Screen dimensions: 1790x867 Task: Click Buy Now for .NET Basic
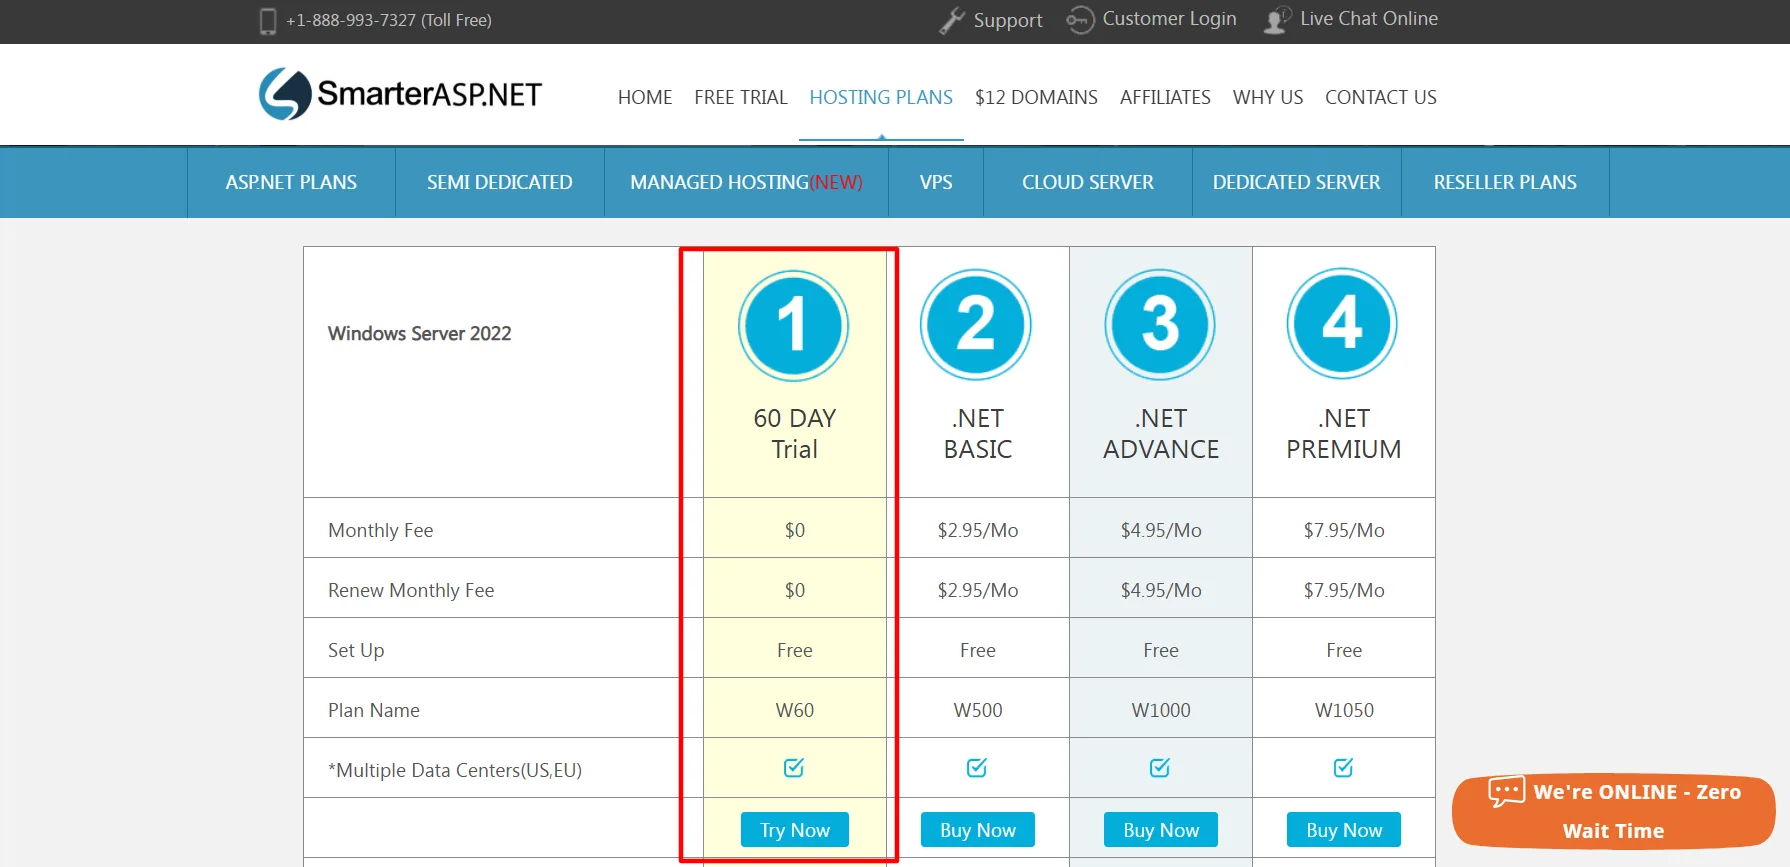point(978,830)
